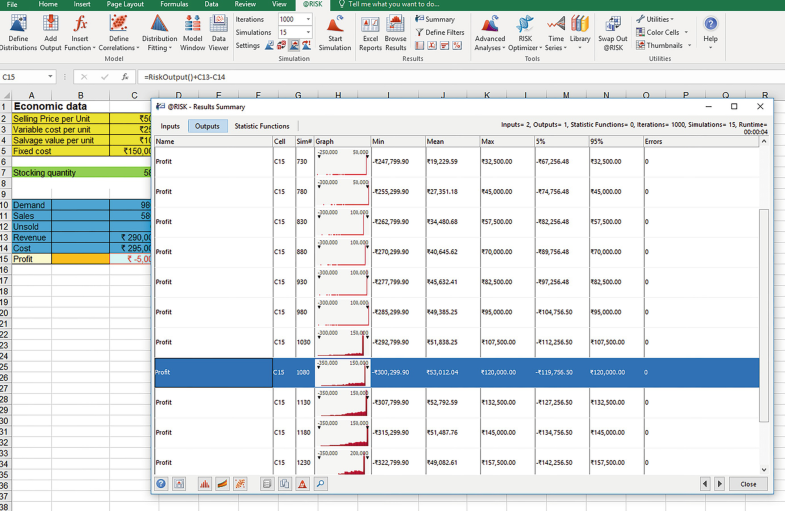The image size is (785, 511).
Task: Click the graph thumbnail for Sim# 1230
Action: click(x=342, y=462)
